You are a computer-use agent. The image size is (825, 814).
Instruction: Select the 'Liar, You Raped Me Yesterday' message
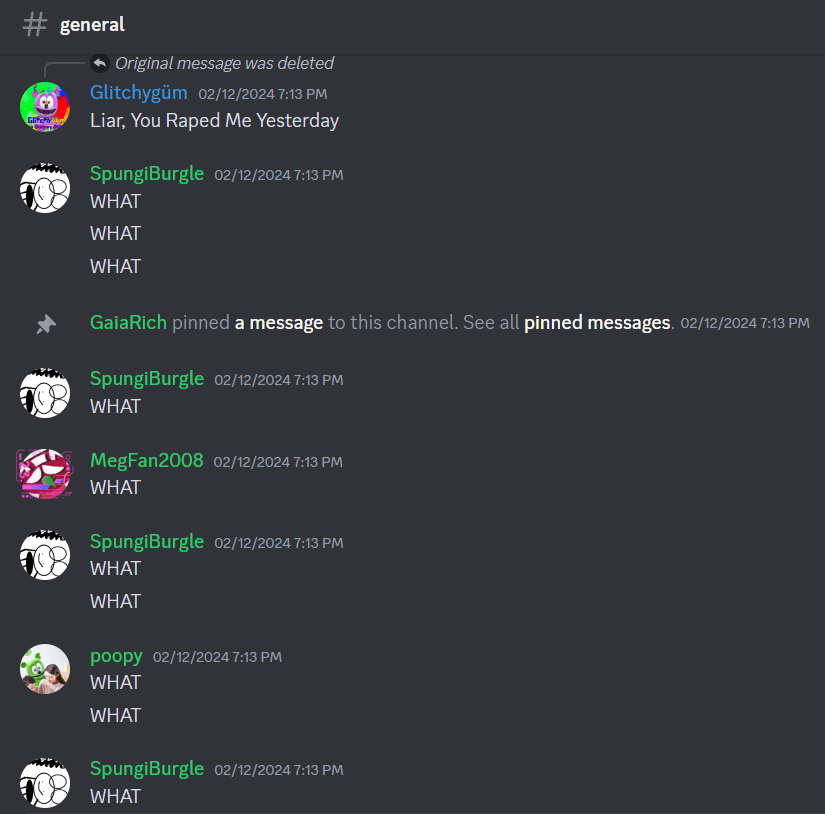214,121
